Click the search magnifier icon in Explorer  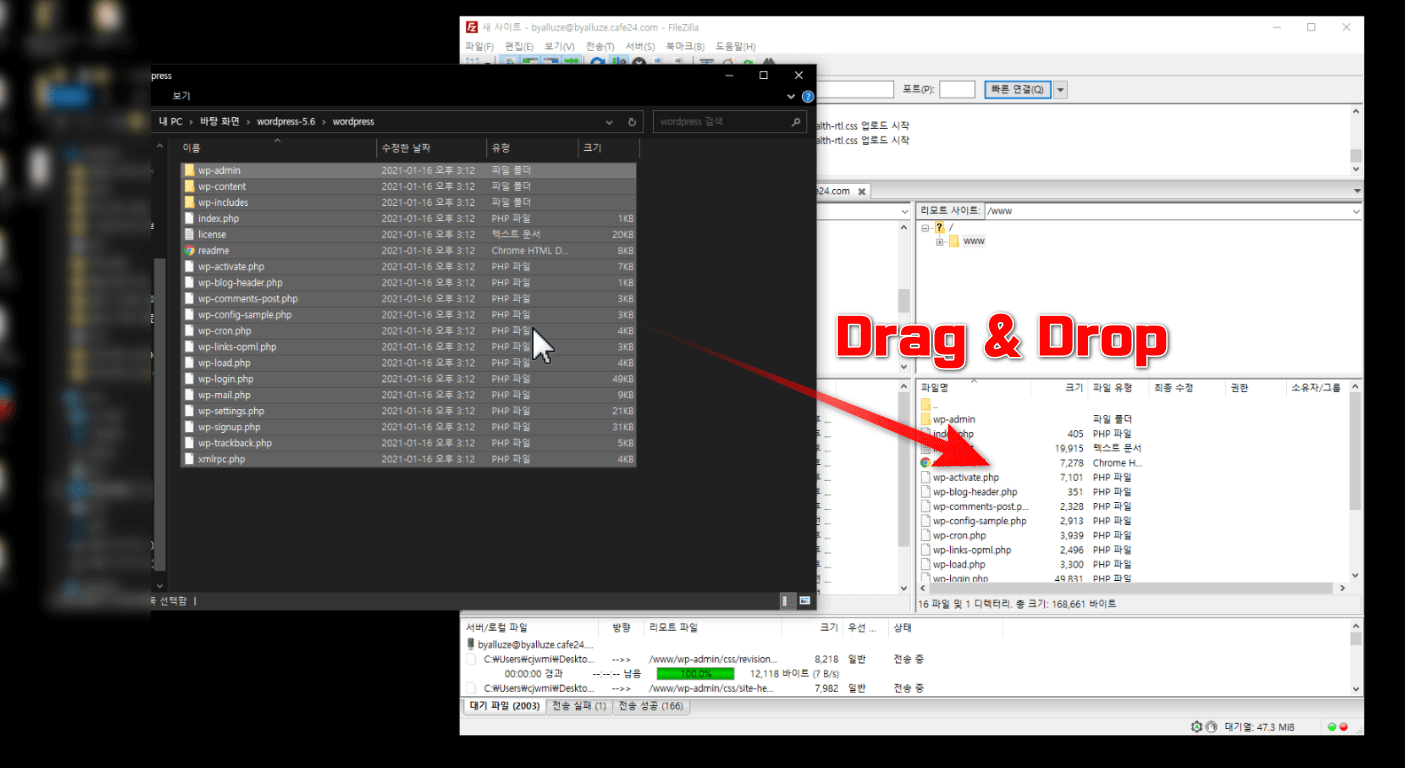click(x=796, y=122)
